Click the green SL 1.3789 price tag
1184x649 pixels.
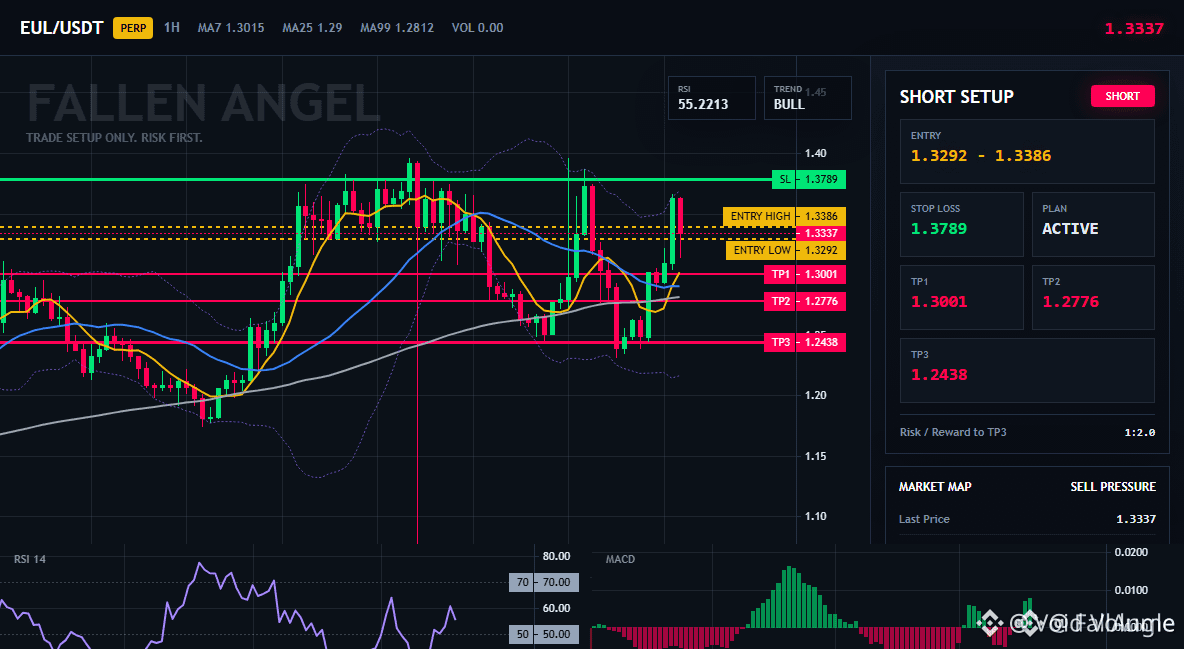(809, 179)
